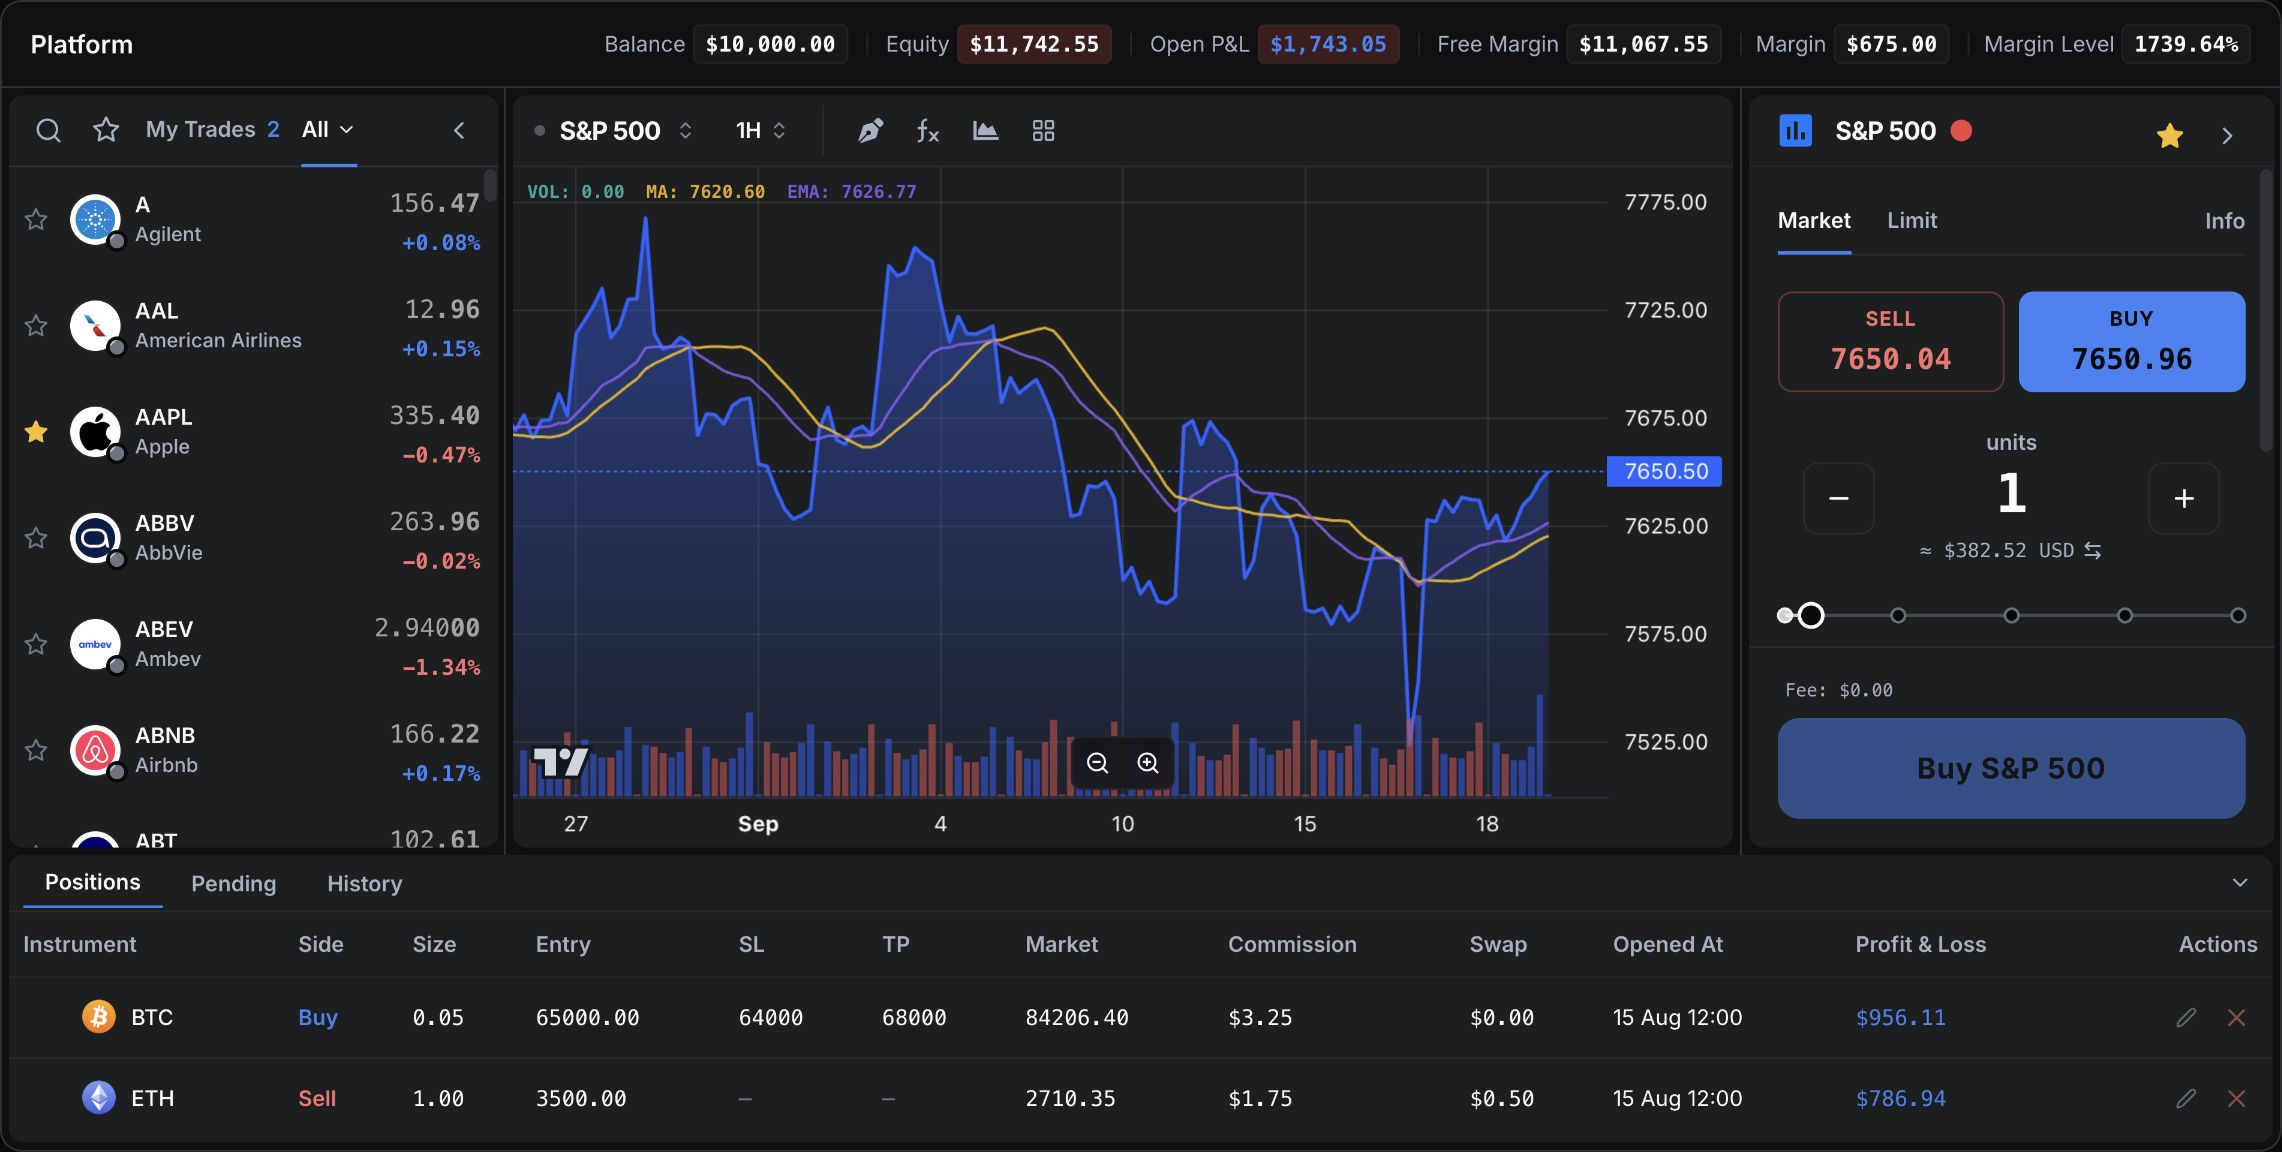Screen dimensions: 2282x1152
Task: Select the Apple logo icon
Action: coord(96,432)
